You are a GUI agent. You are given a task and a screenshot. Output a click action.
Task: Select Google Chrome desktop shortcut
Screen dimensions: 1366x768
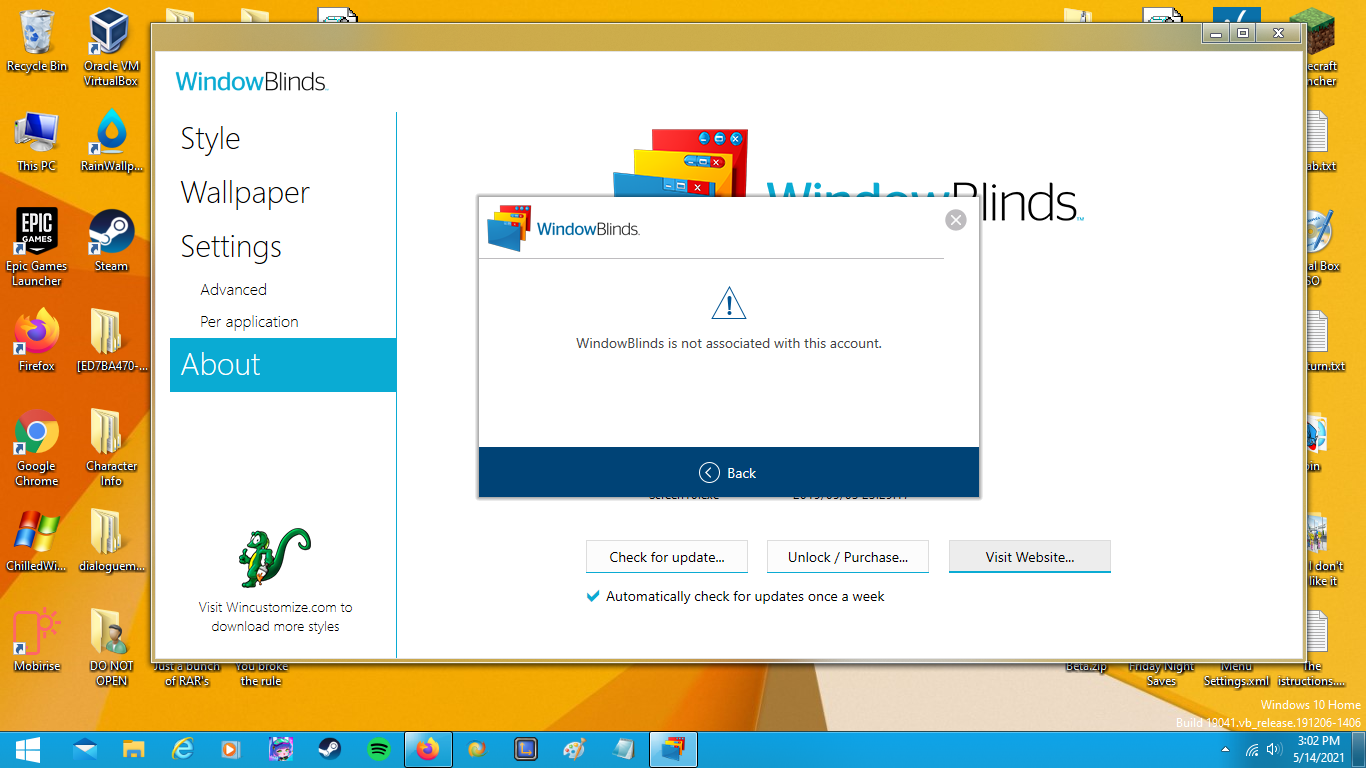(x=37, y=448)
